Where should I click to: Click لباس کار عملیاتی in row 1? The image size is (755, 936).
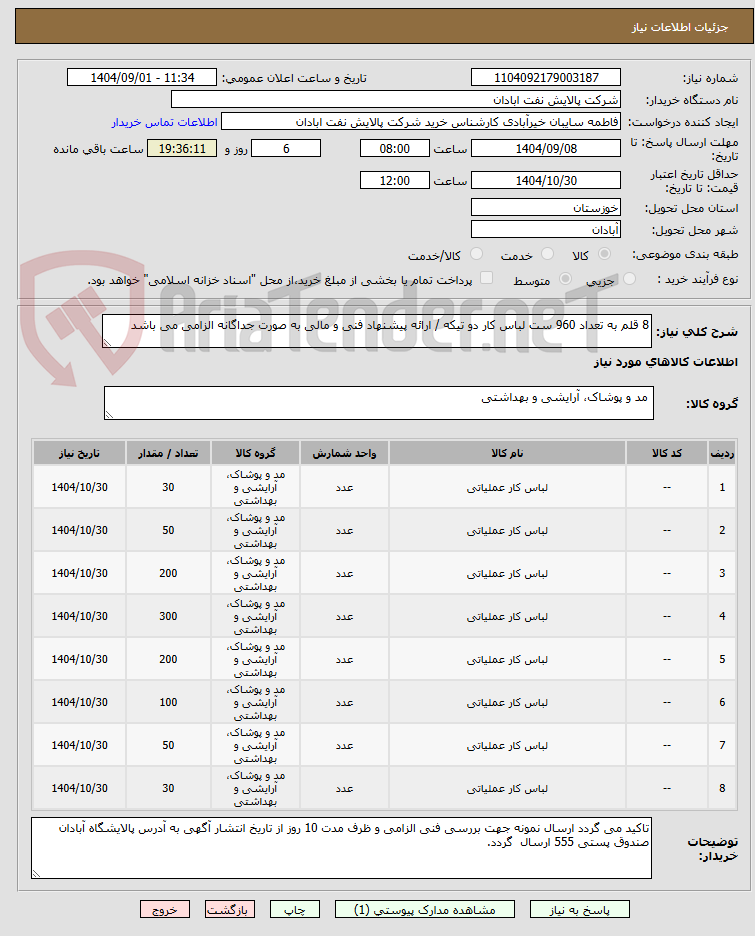pyautogui.click(x=507, y=487)
